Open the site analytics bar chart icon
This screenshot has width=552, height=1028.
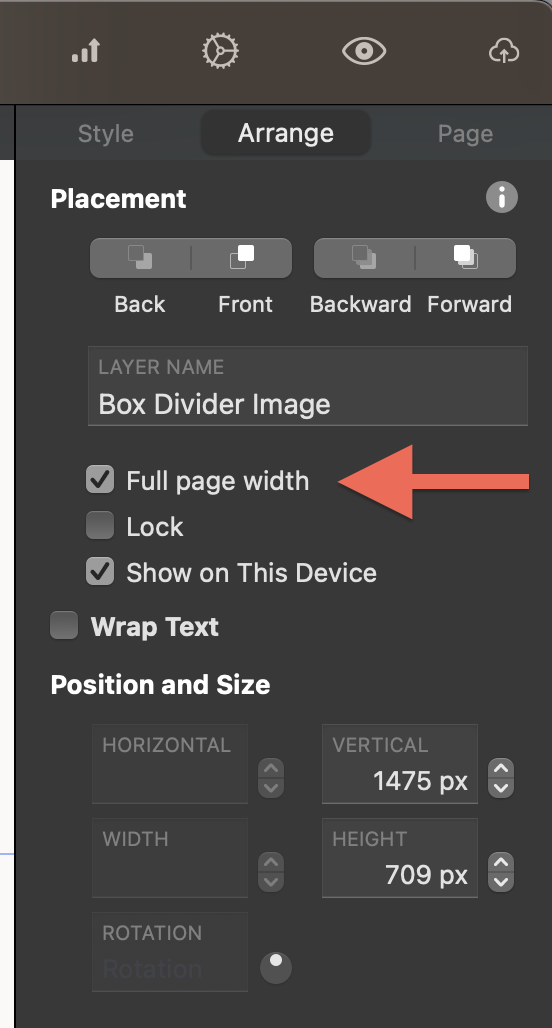[x=86, y=50]
